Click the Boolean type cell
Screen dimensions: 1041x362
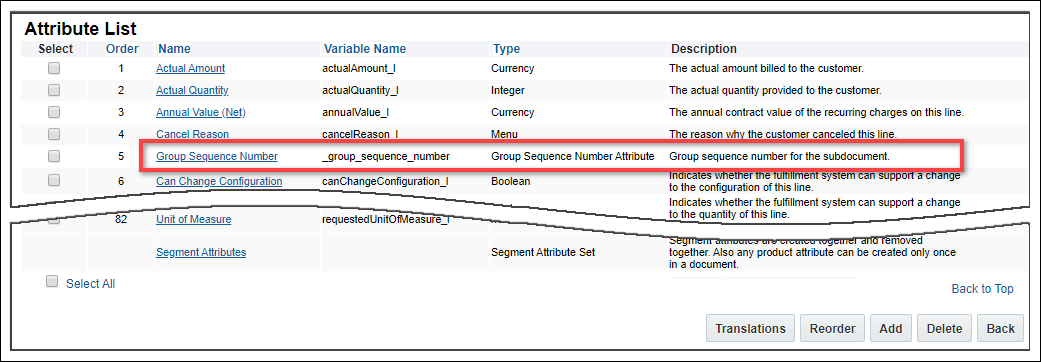(x=511, y=181)
